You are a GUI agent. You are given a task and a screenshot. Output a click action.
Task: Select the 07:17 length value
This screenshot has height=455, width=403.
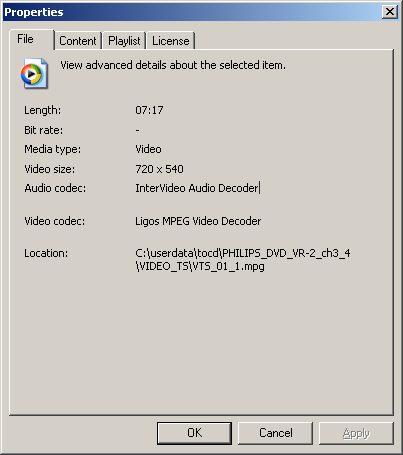click(x=149, y=110)
